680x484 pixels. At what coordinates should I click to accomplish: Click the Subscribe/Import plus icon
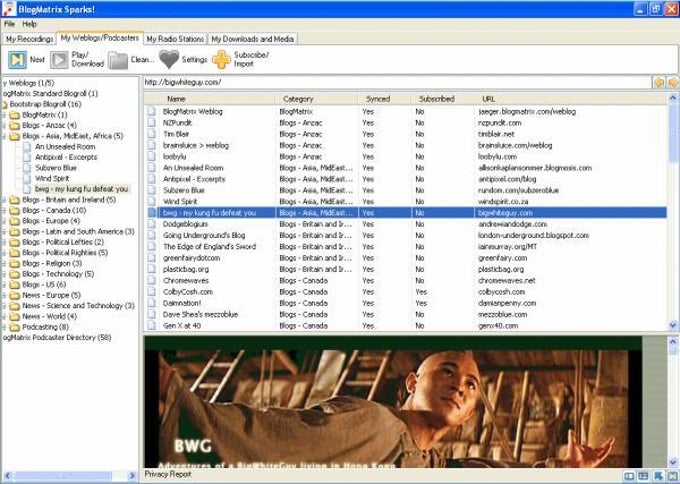click(x=221, y=59)
